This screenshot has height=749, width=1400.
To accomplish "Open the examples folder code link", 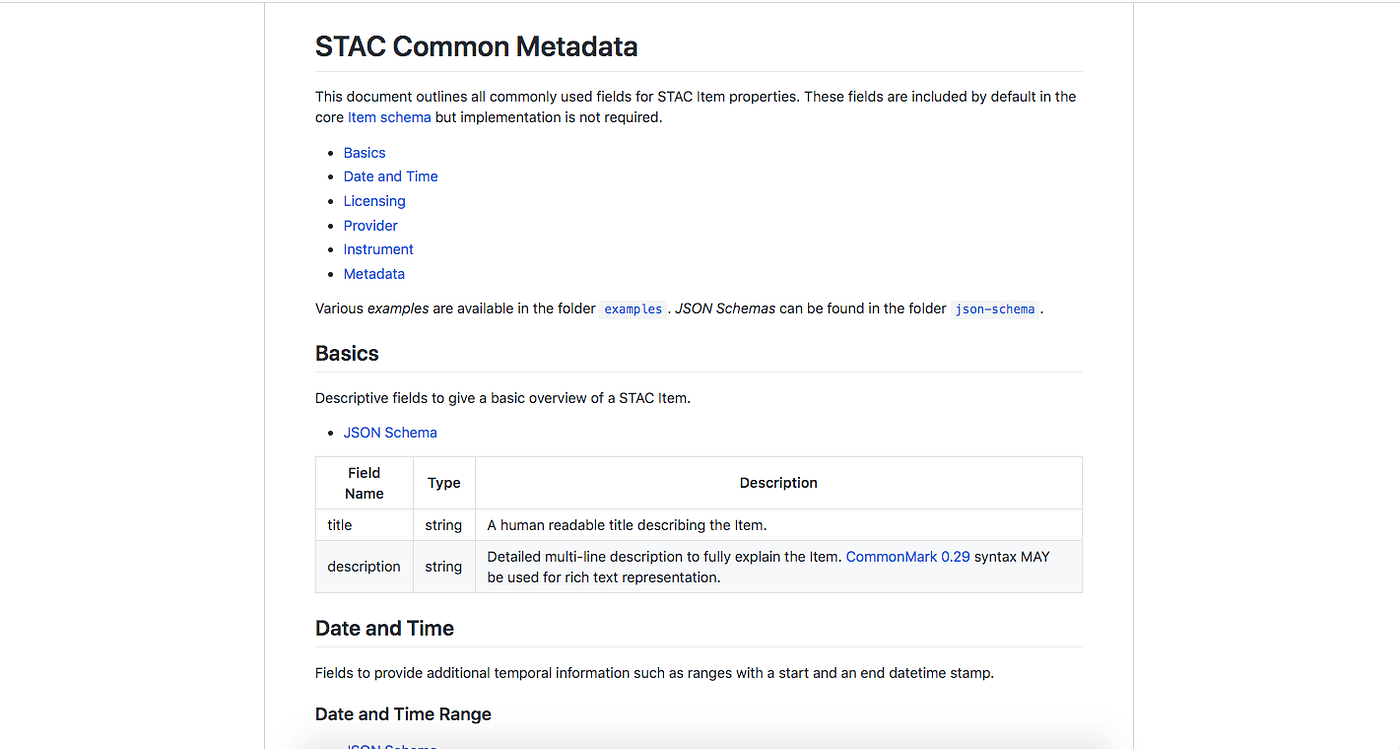I will point(633,309).
